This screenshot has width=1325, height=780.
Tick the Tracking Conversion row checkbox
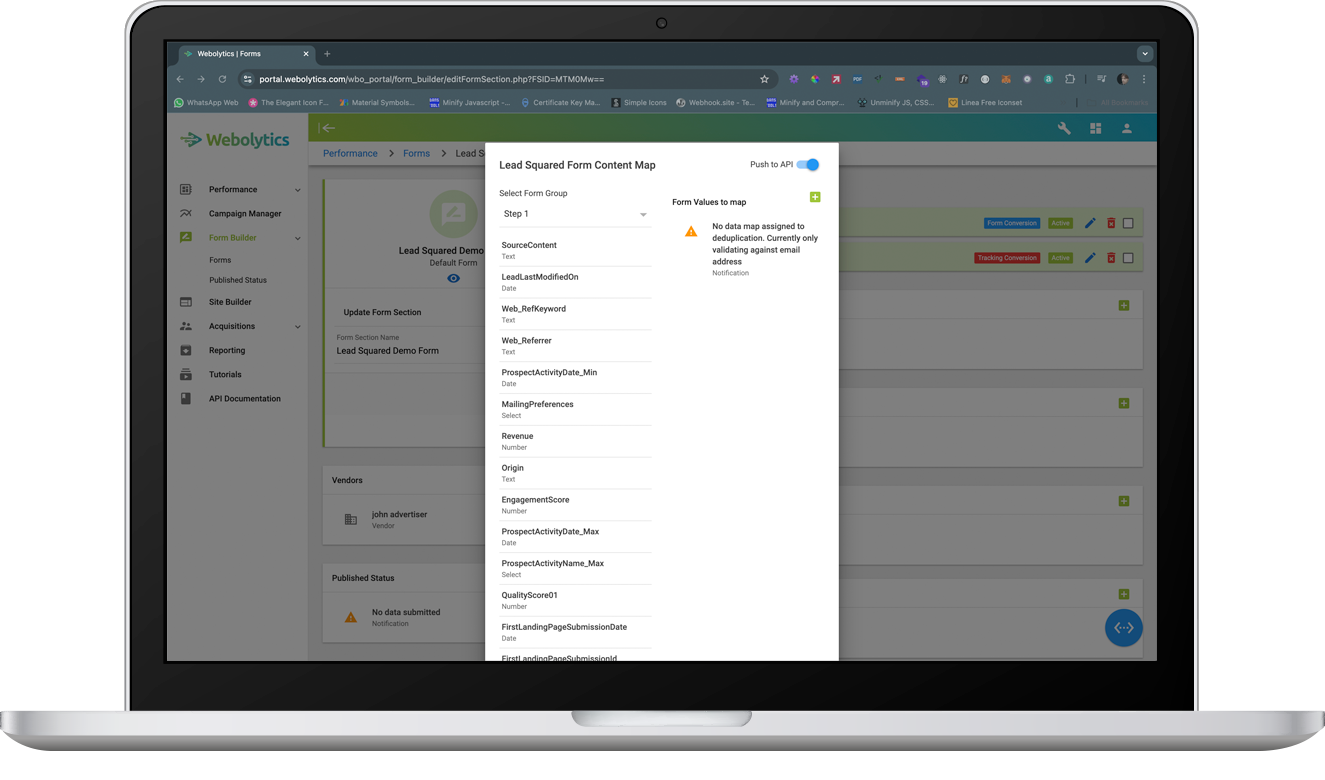pyautogui.click(x=1128, y=258)
